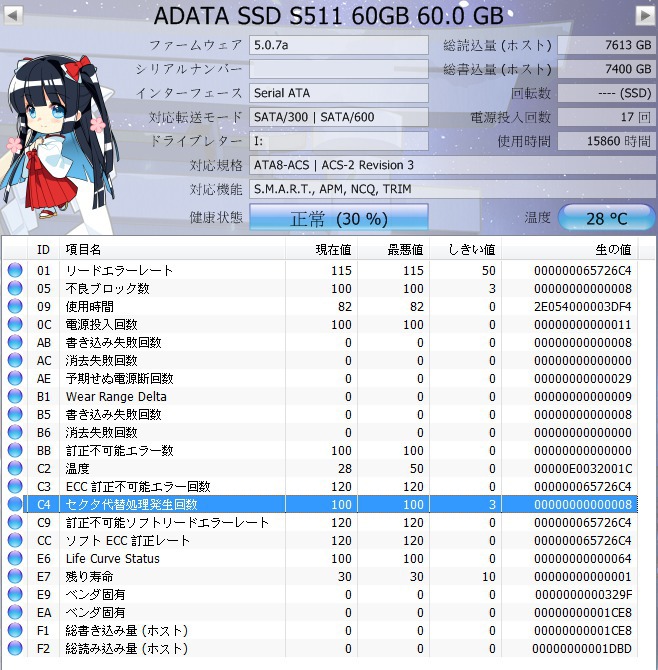Screen dimensions: 658x670
Task: Click the 最悪値 column header
Action: pyautogui.click(x=394, y=250)
